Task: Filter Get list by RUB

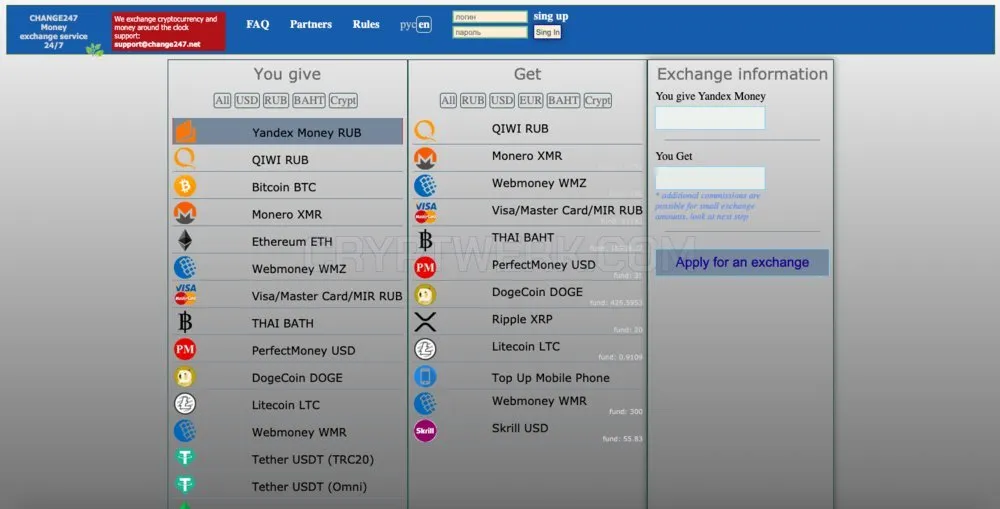Action: pyautogui.click(x=473, y=100)
